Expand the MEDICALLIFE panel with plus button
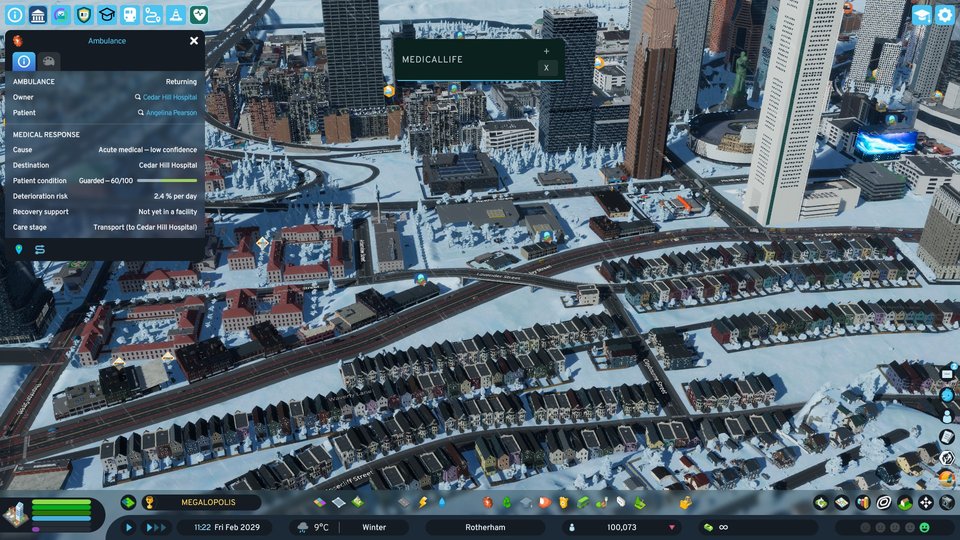This screenshot has width=960, height=540. 546,51
